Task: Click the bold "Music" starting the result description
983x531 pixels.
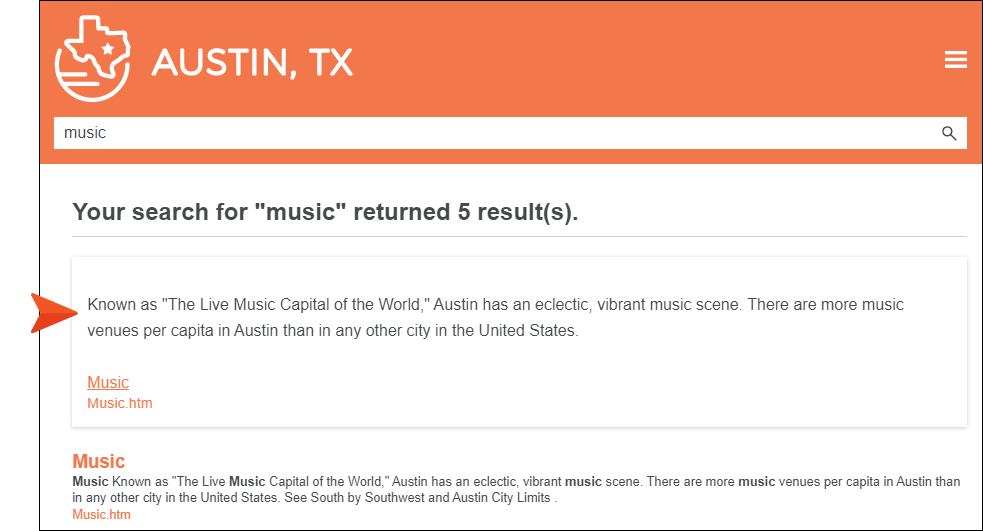Action: [x=90, y=482]
